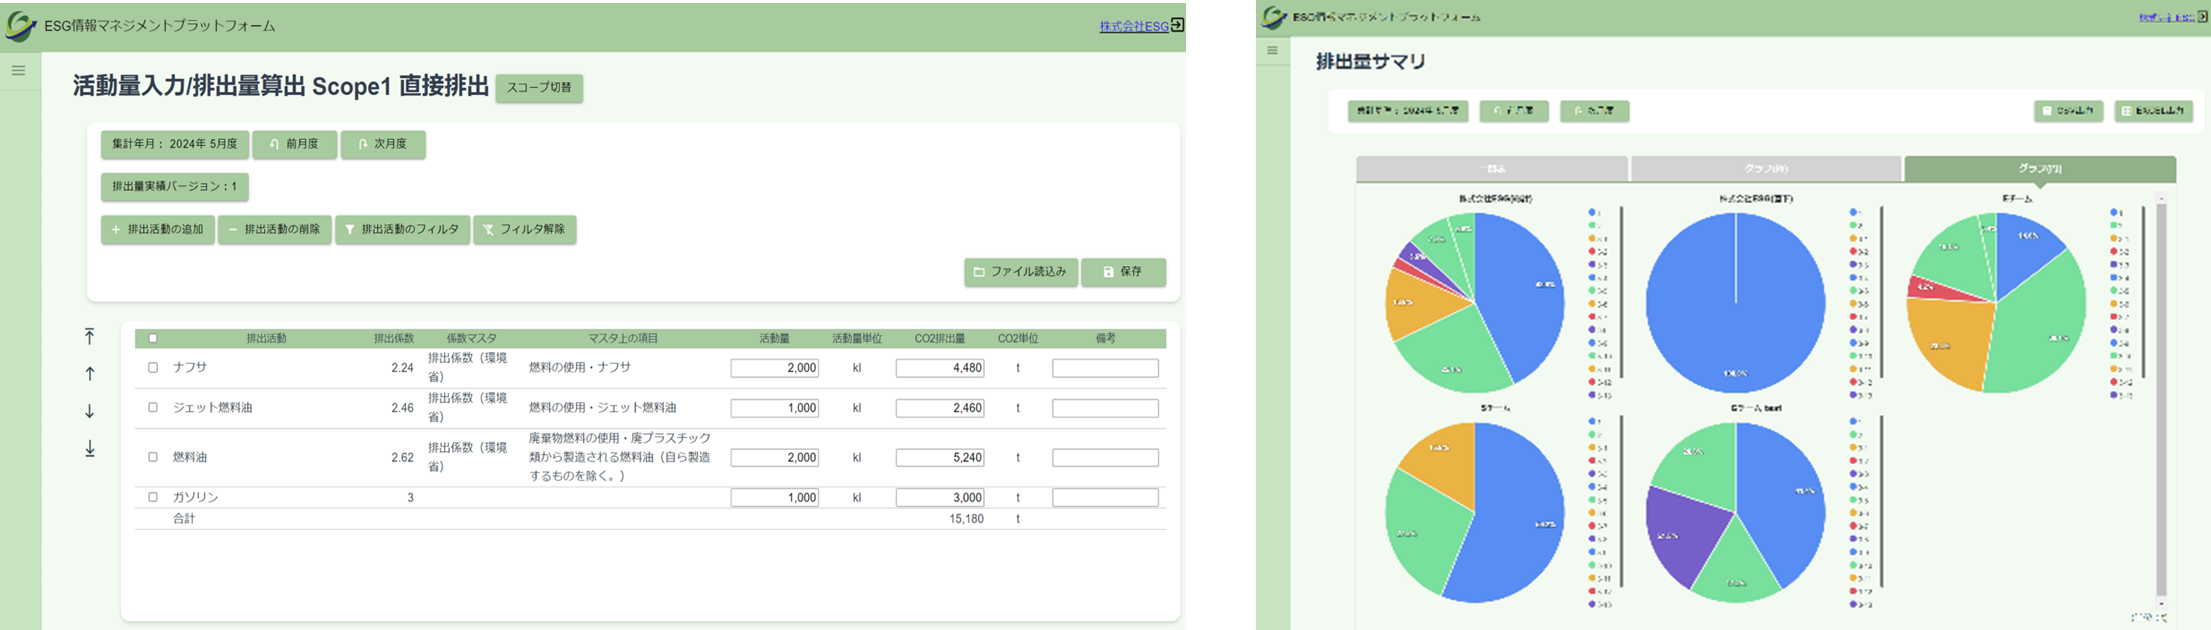Click CSV出力 button in 排出量サマリ
Viewport: 2211px width, 630px height.
[2068, 111]
